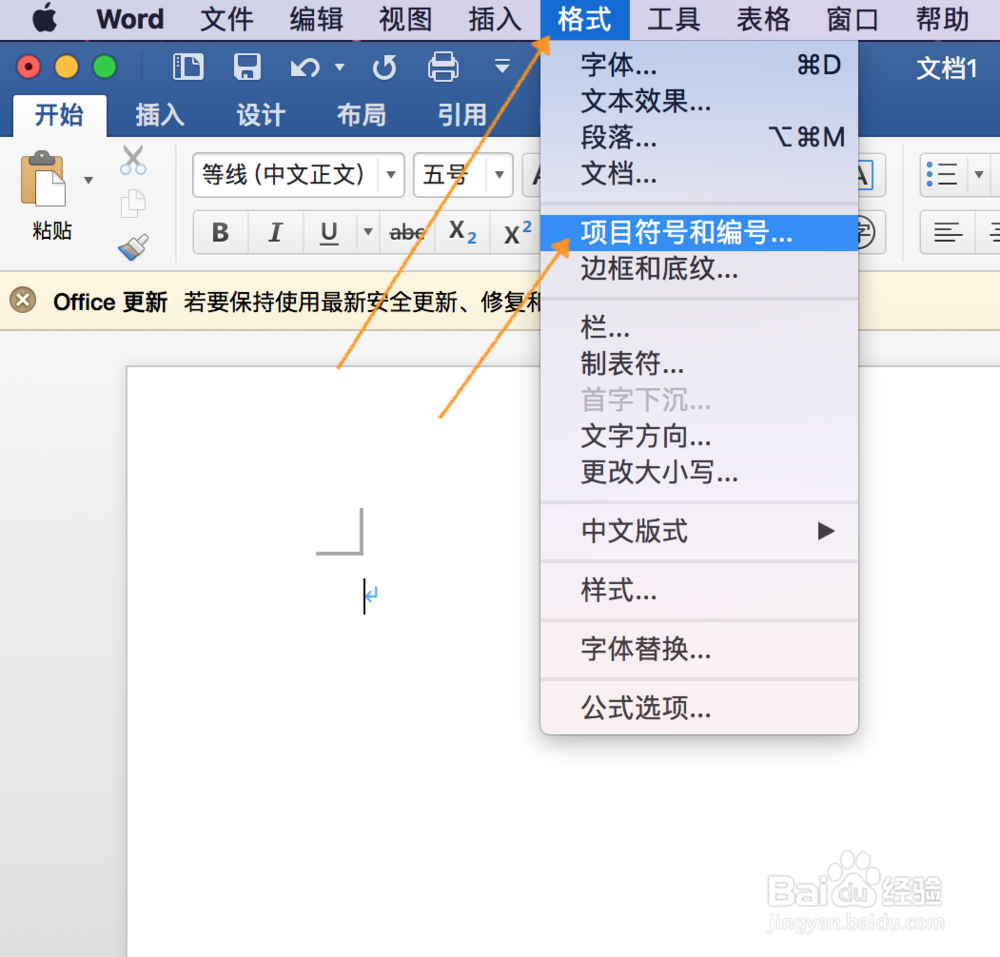Switch to the 插入 ribbon tab
The height and width of the screenshot is (957, 1000).
[159, 115]
